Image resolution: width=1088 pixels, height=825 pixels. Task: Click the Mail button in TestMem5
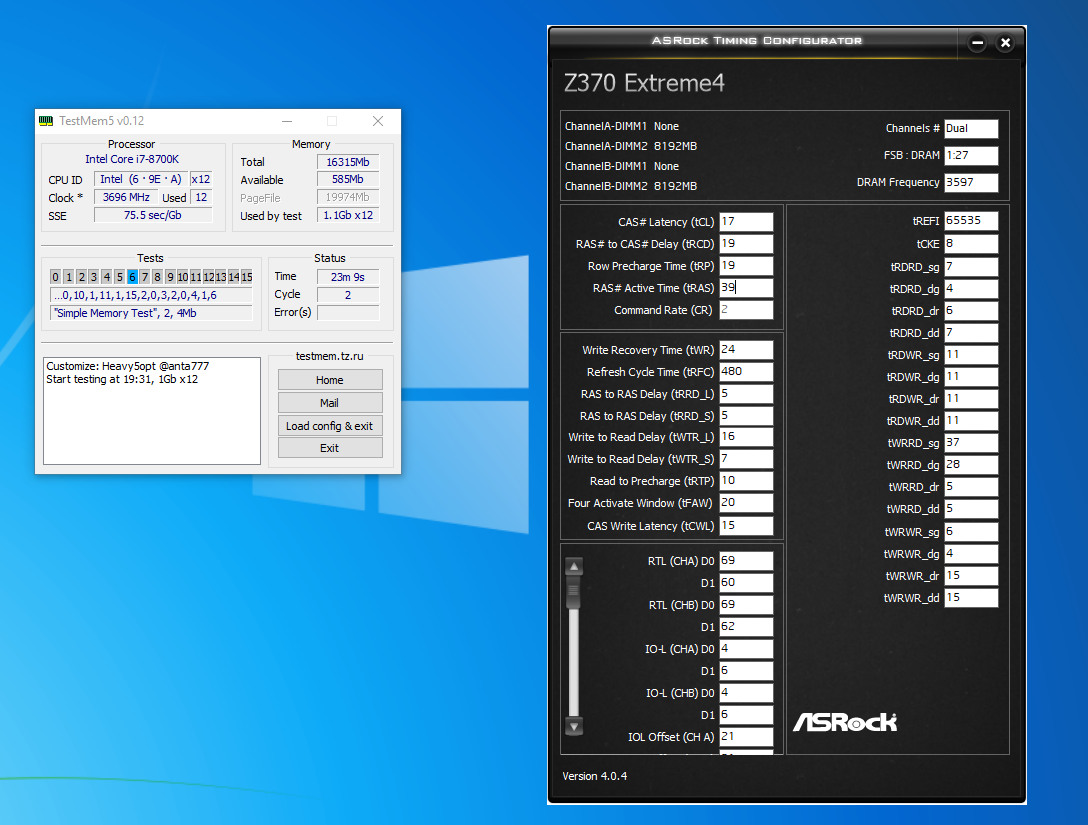[330, 403]
